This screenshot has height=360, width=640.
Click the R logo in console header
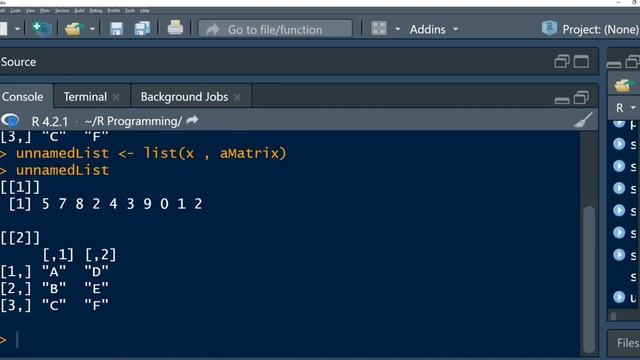pyautogui.click(x=10, y=120)
